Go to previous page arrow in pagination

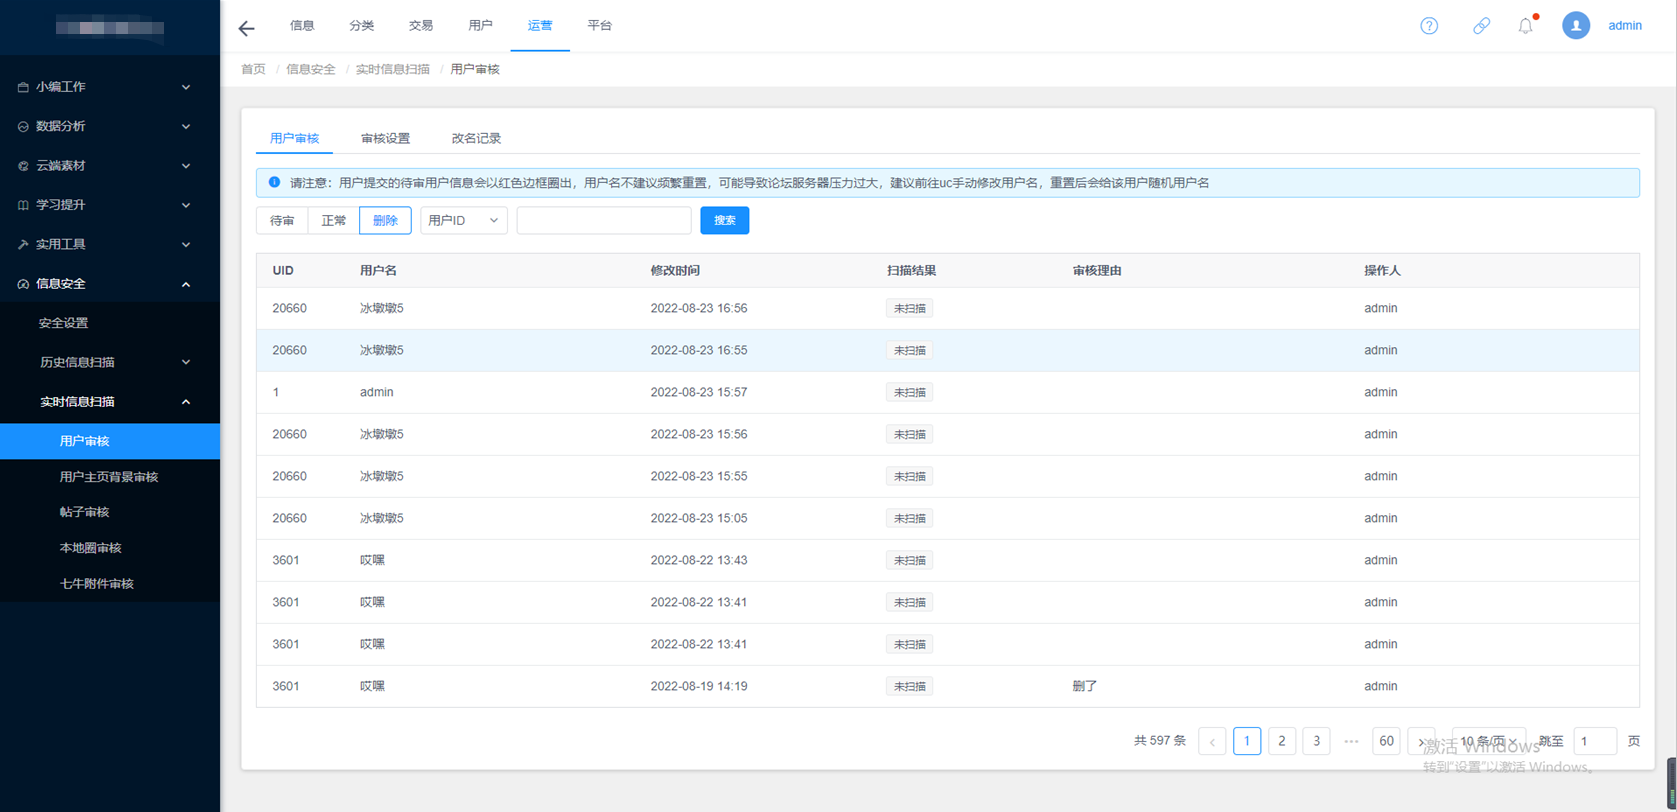pyautogui.click(x=1212, y=741)
